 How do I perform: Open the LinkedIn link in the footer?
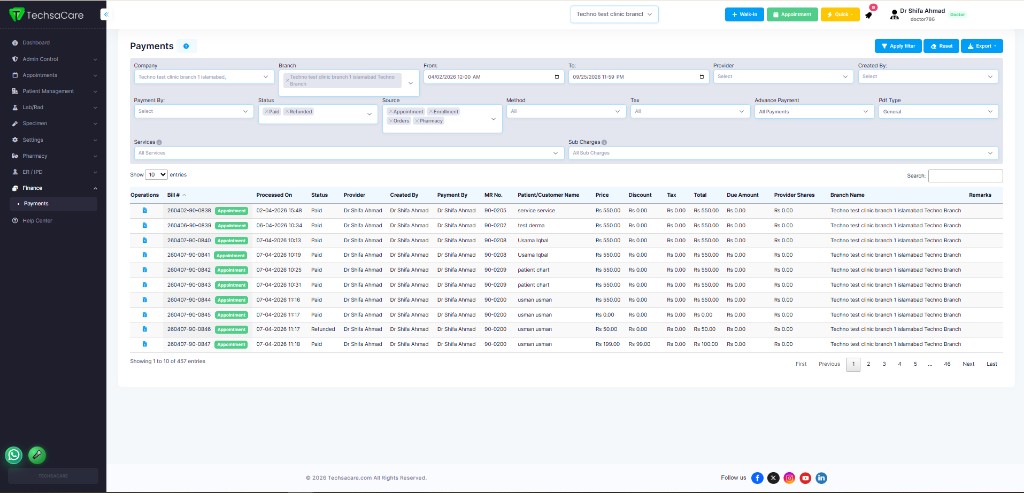coord(822,478)
